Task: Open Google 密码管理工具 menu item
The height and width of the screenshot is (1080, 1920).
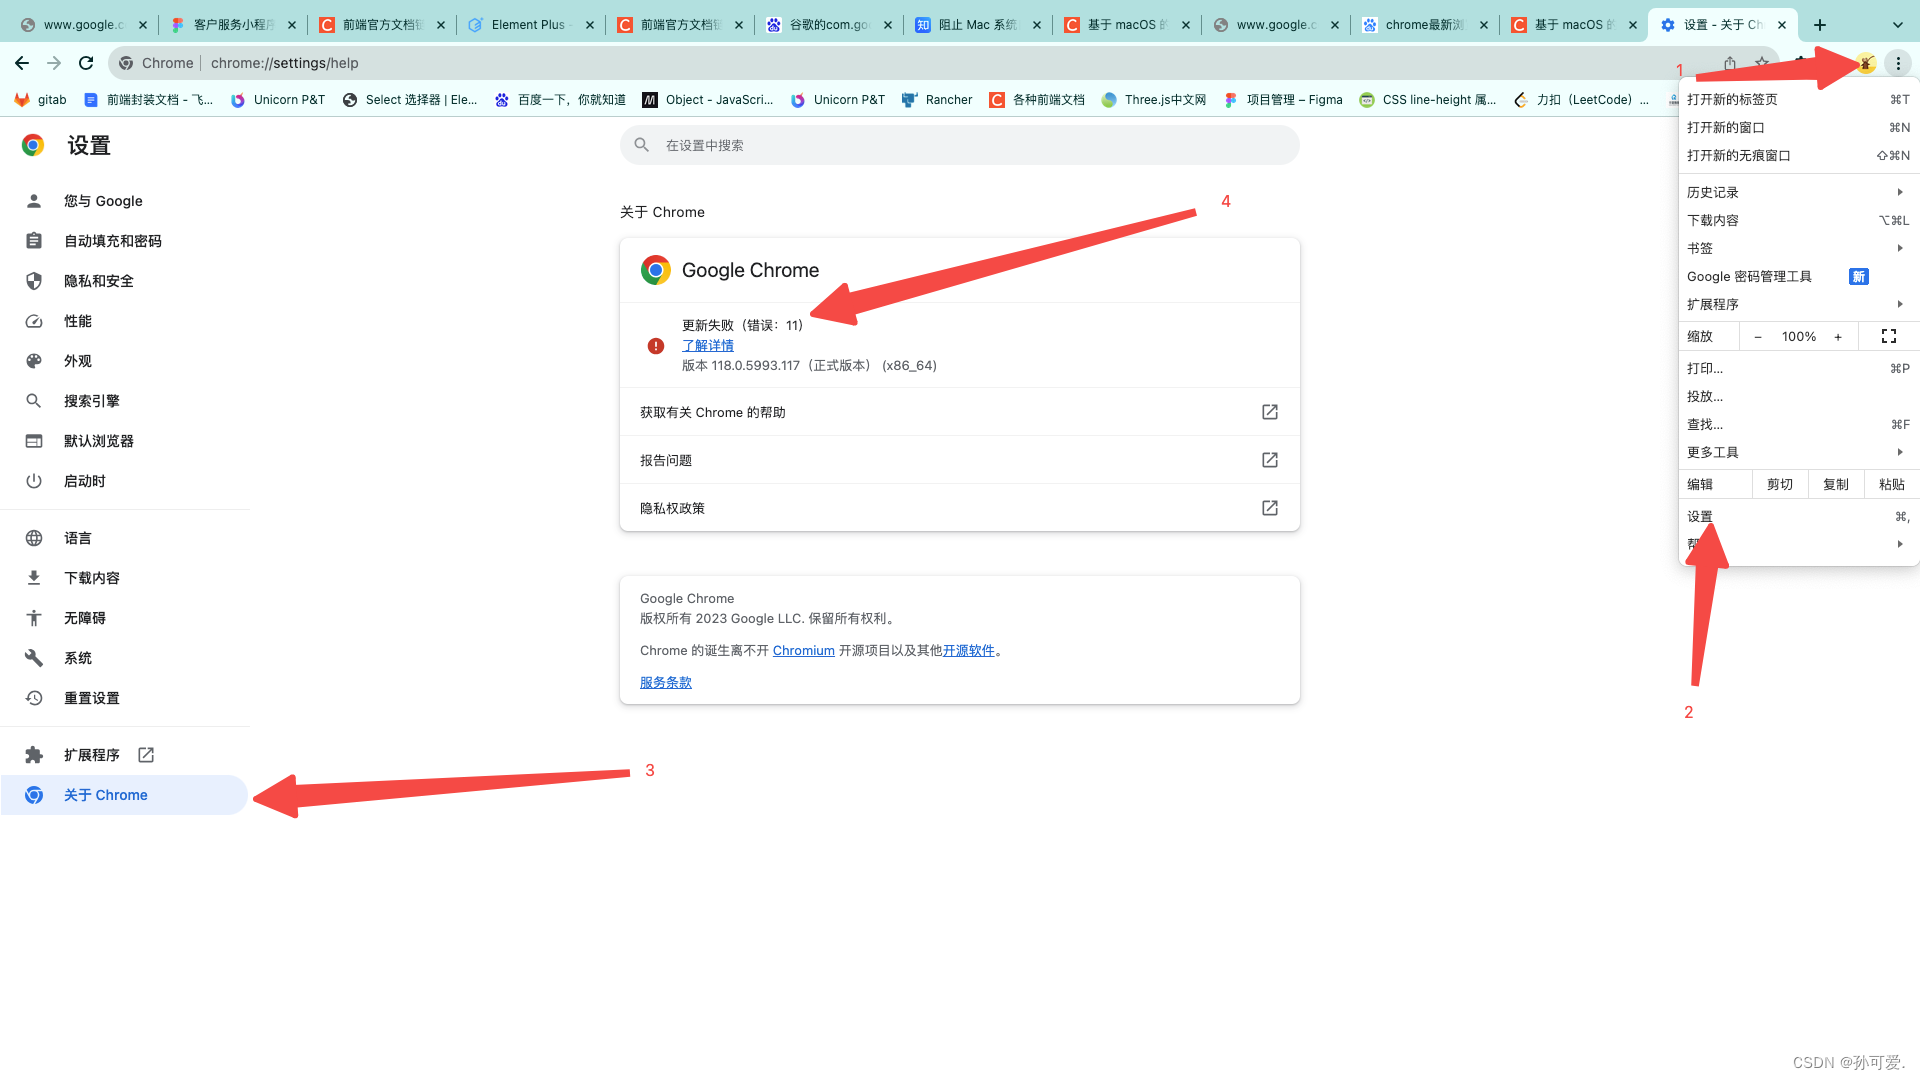Action: [x=1799, y=276]
